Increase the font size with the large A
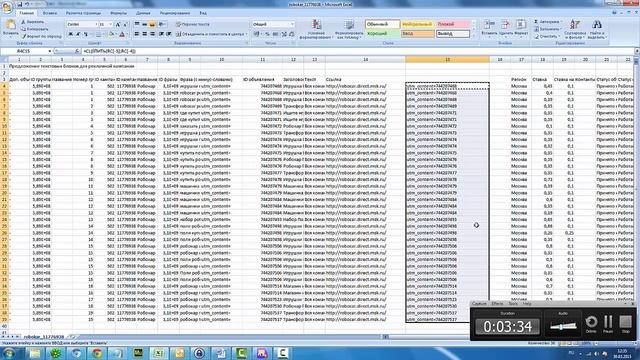The height and width of the screenshot is (360, 640). pyautogui.click(x=118, y=24)
